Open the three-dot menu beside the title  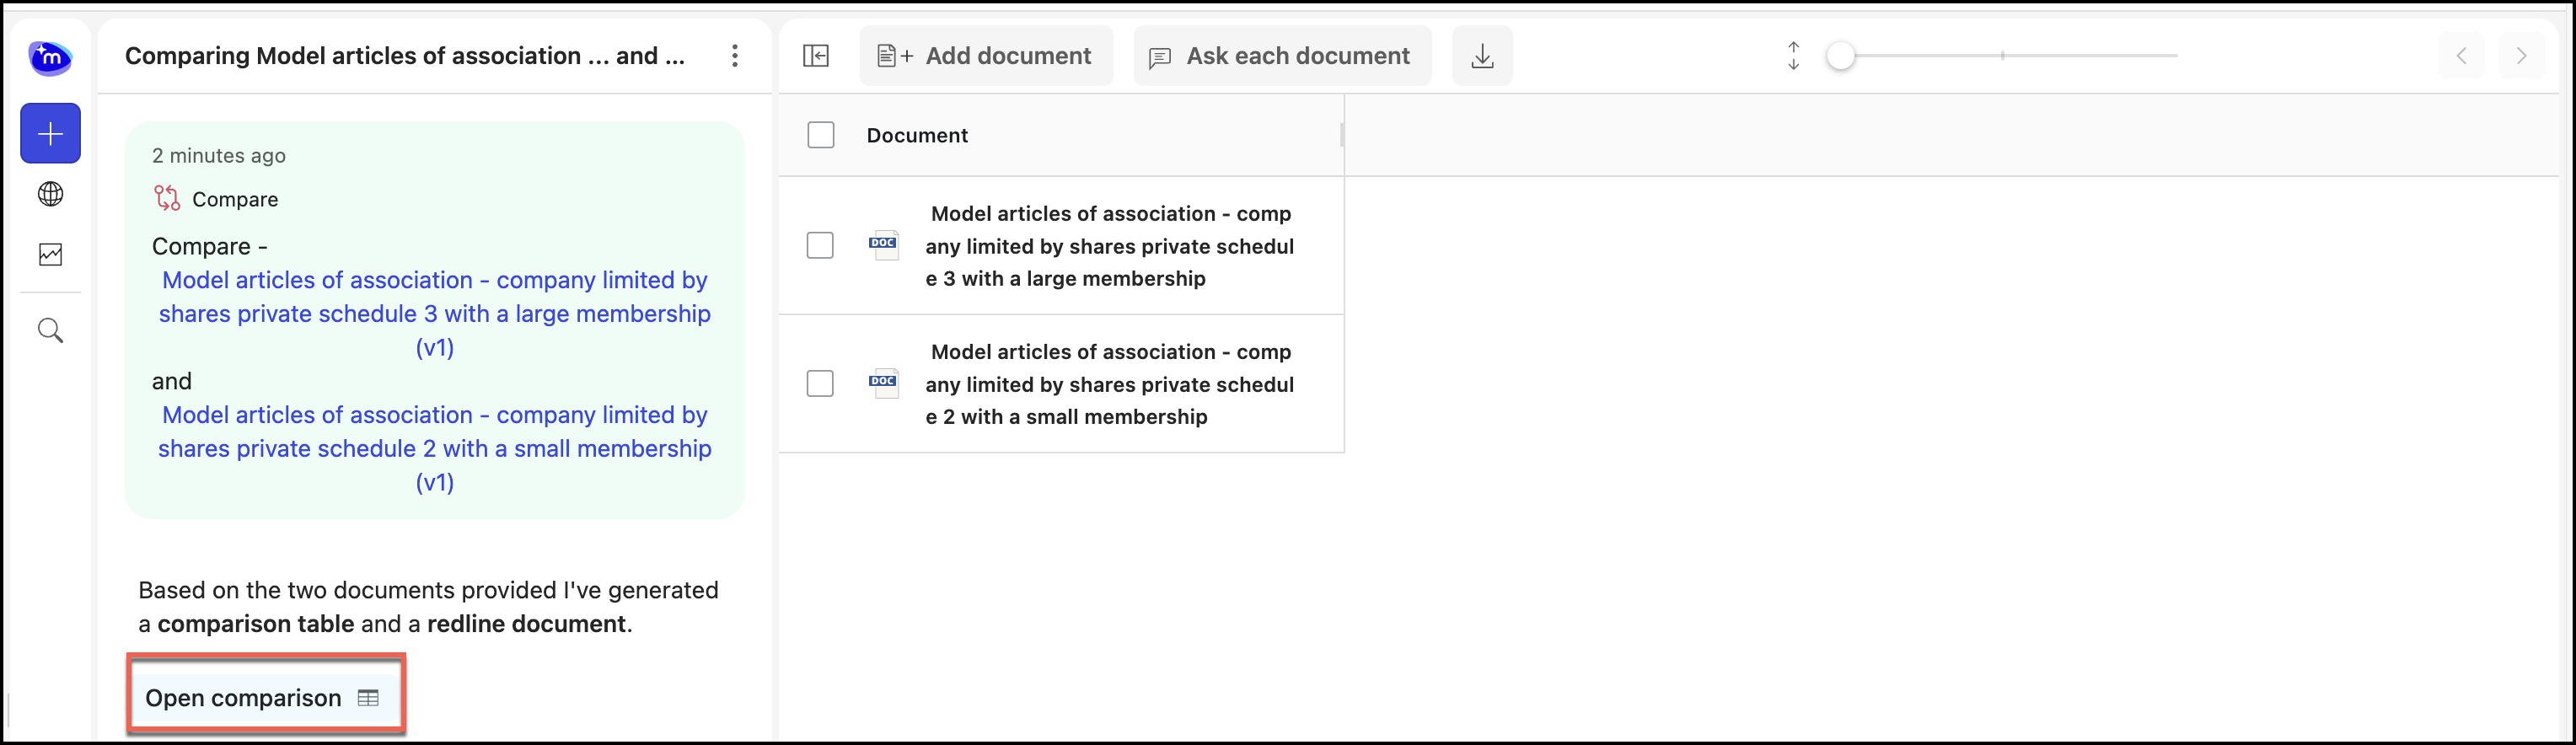(735, 56)
